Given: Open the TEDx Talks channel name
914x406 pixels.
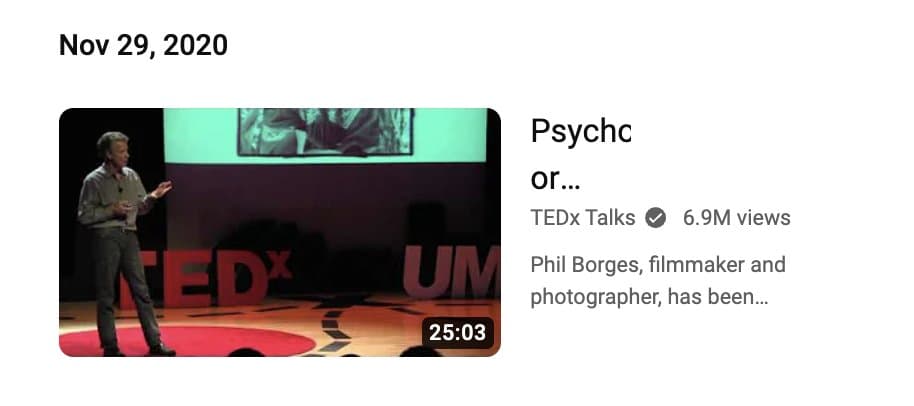Looking at the screenshot, I should pos(582,218).
